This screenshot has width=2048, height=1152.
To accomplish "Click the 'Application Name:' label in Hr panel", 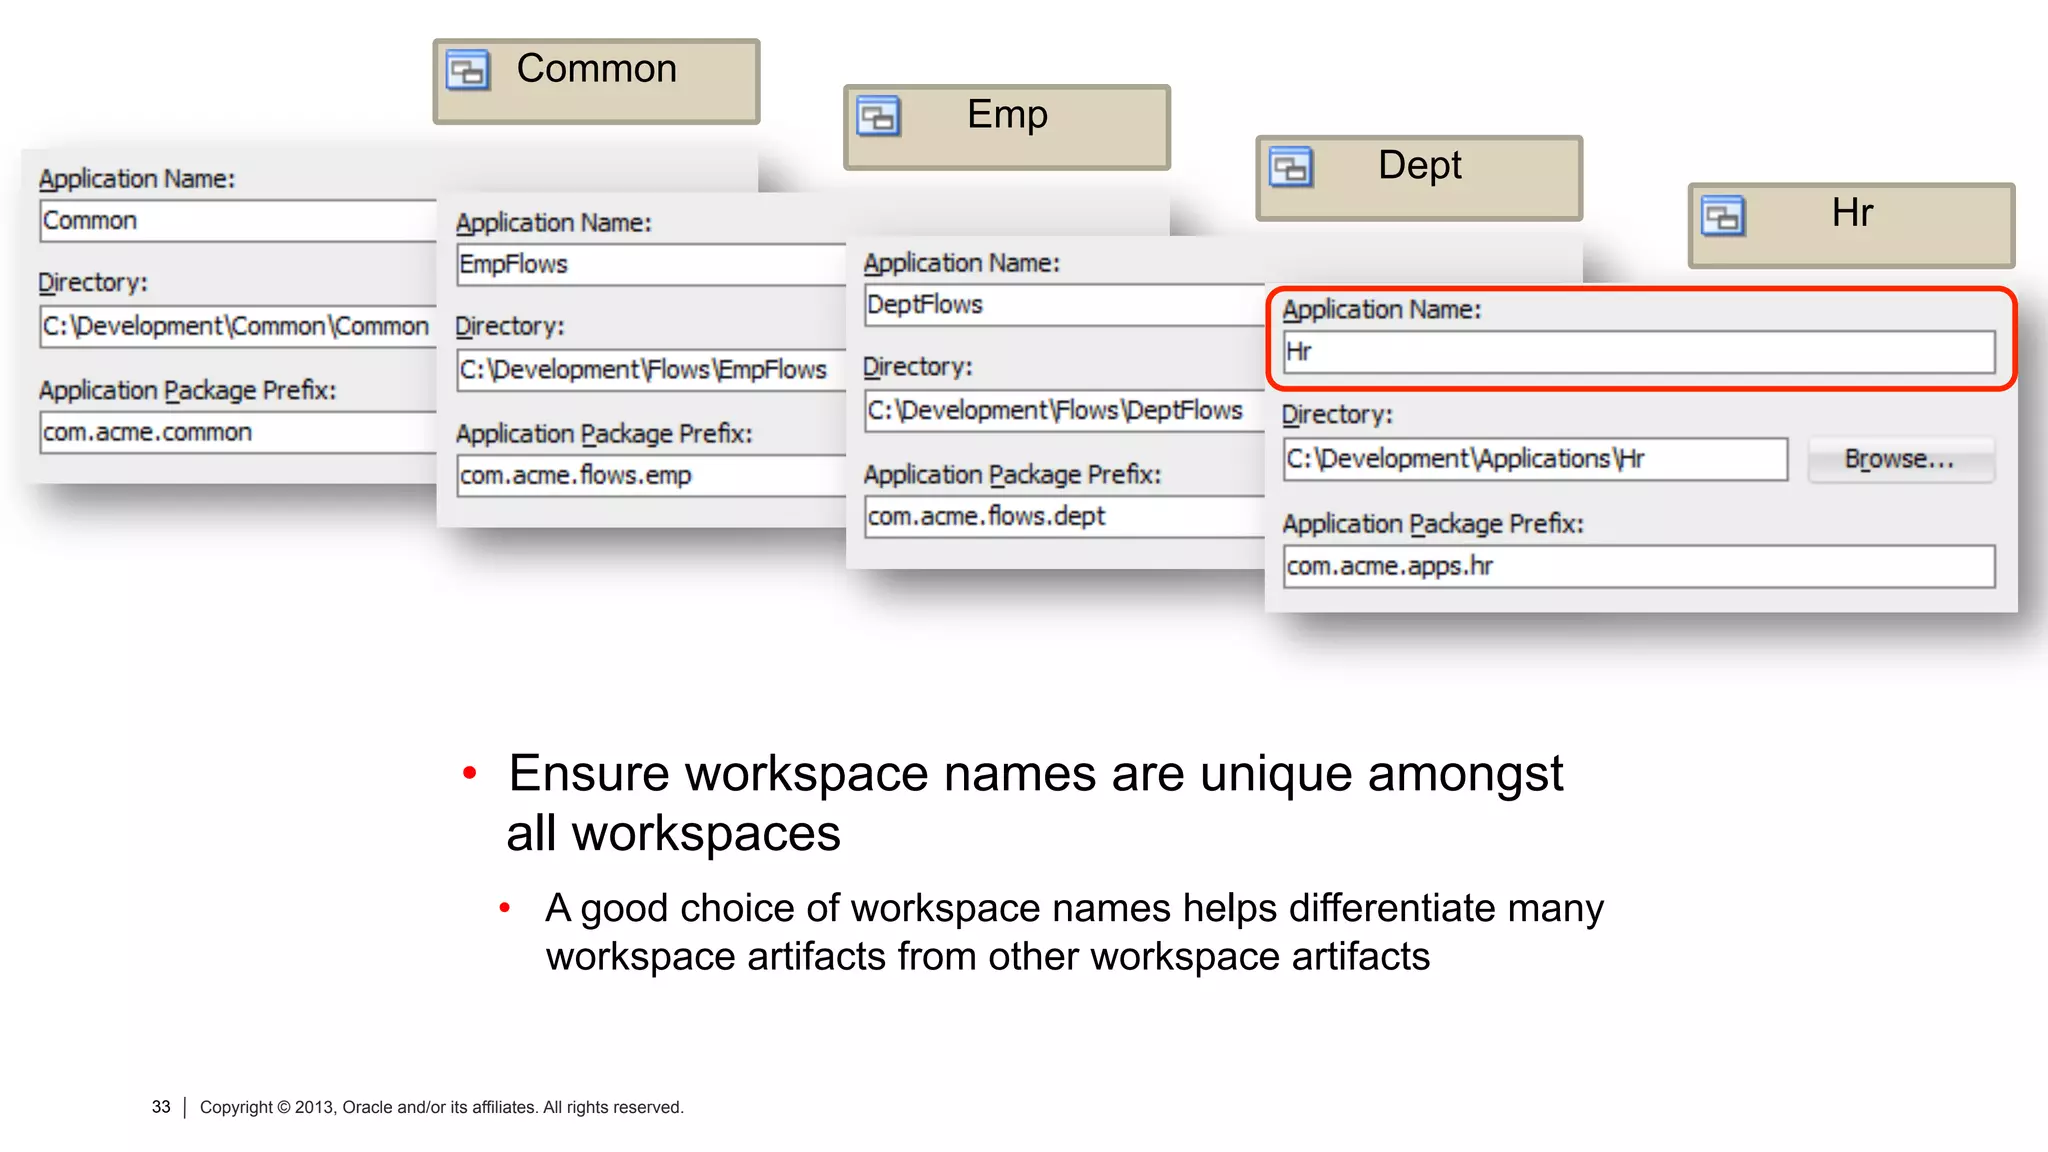I will (1382, 310).
